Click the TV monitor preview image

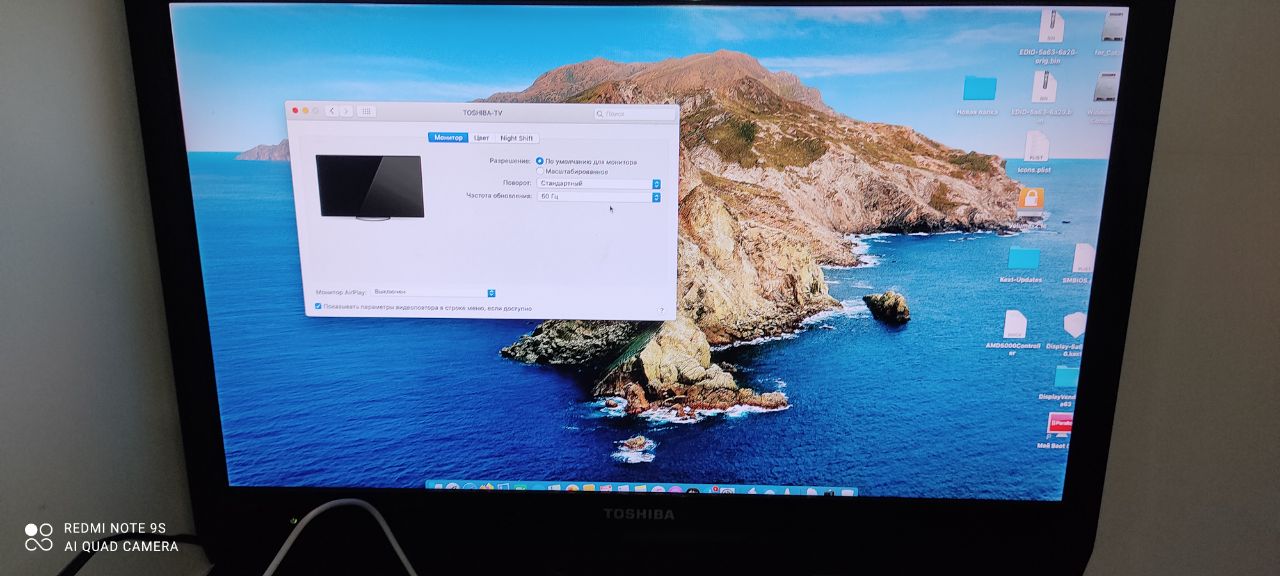pos(370,187)
